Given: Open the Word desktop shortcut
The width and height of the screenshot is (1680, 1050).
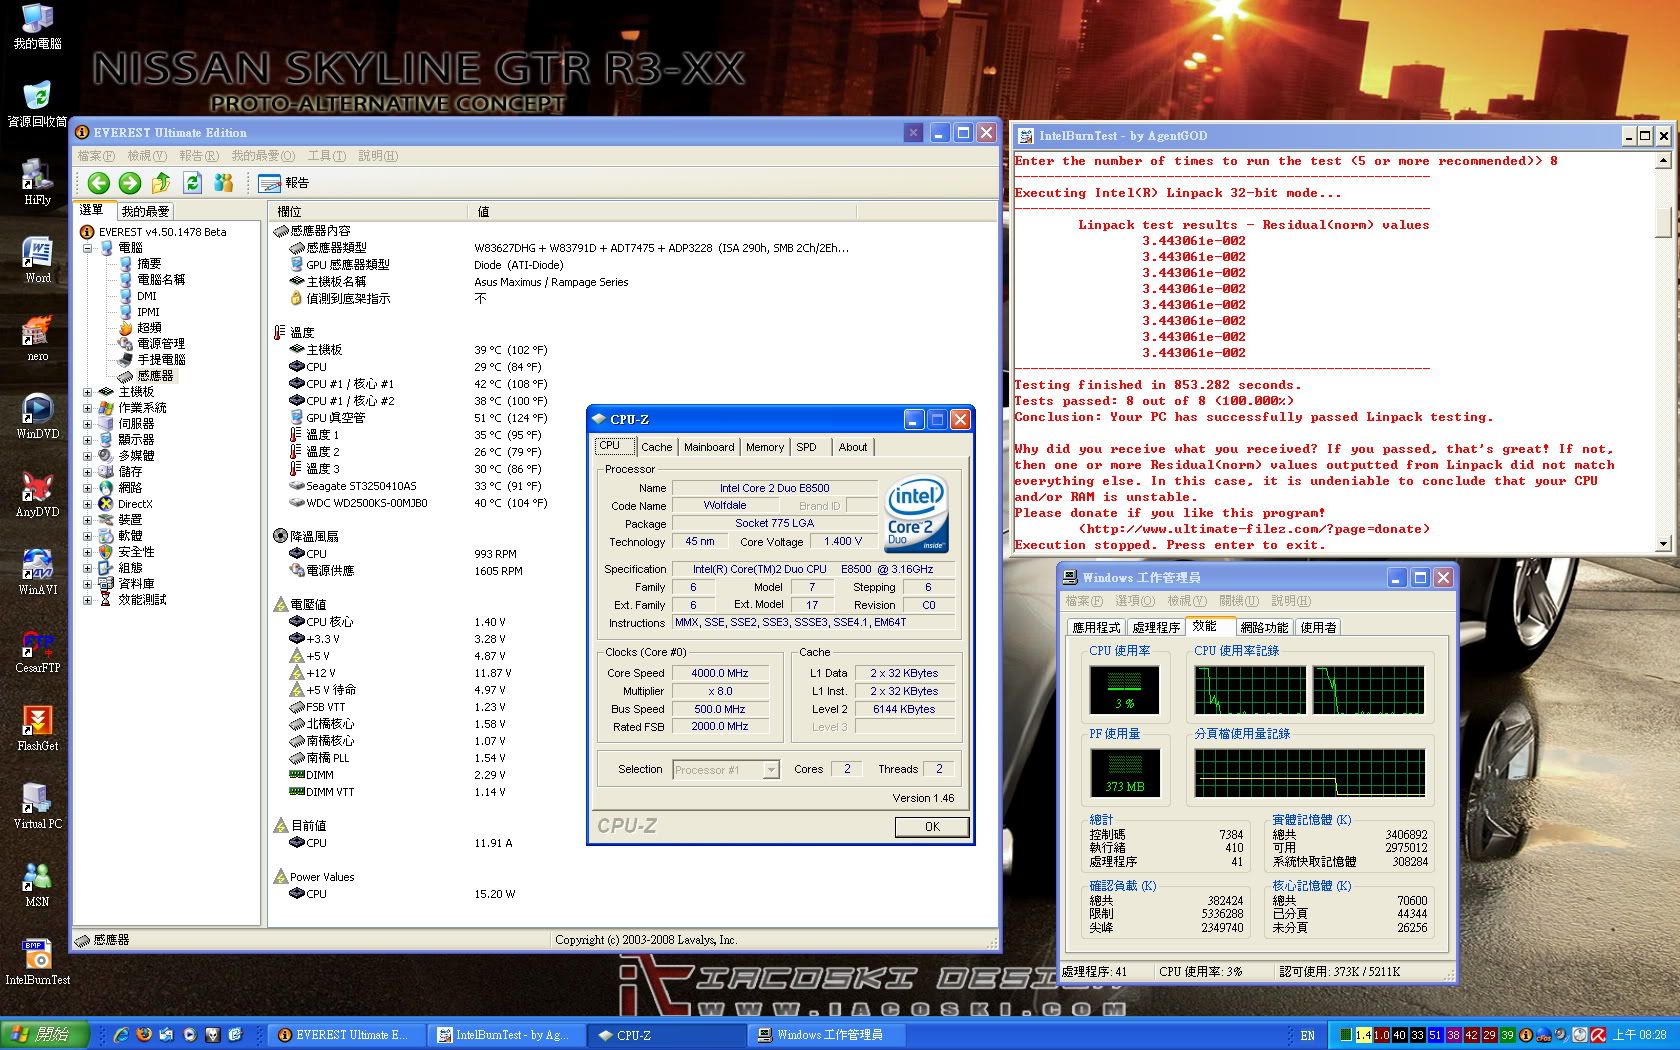Looking at the screenshot, I should pyautogui.click(x=37, y=261).
